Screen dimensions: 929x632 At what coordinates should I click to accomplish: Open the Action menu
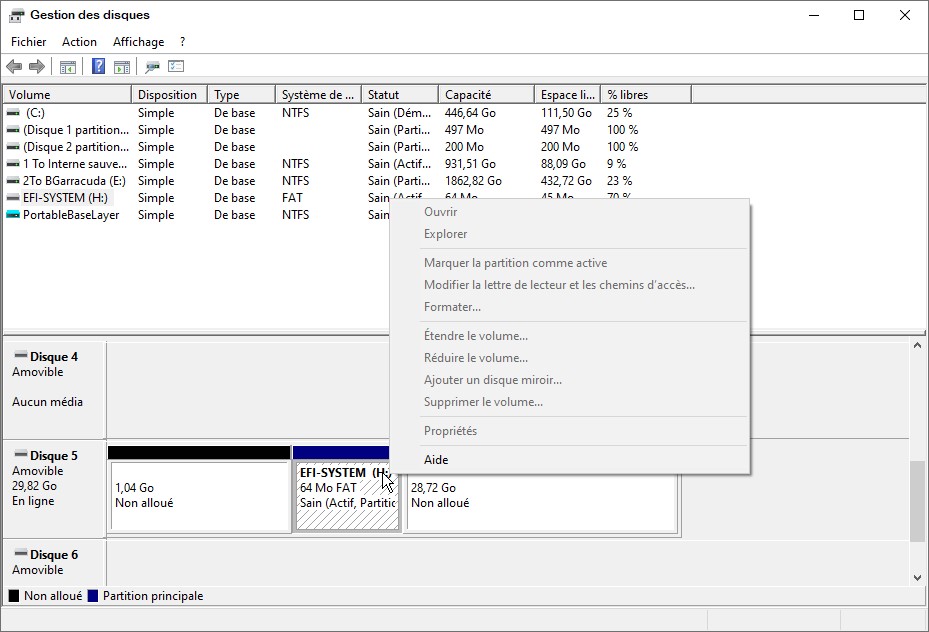point(79,42)
